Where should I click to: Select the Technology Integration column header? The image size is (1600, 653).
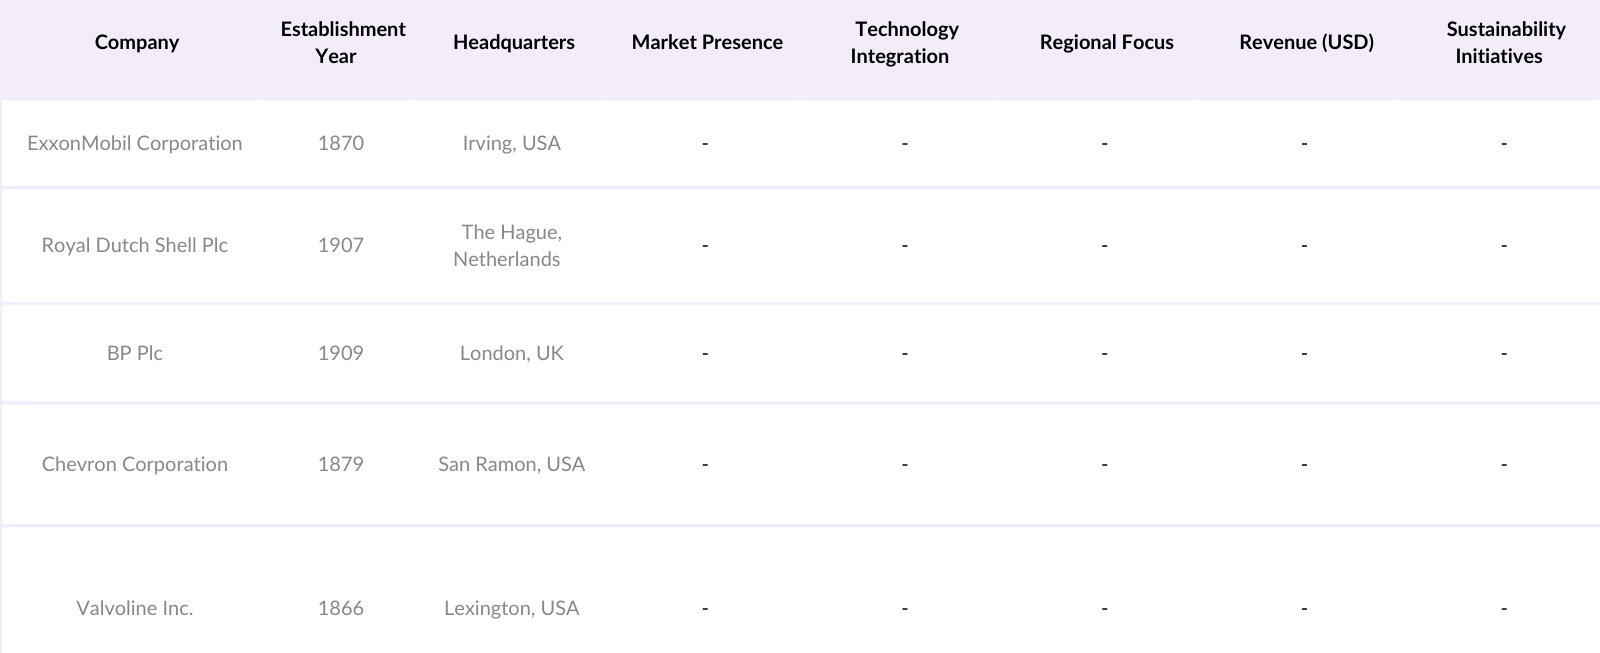[904, 42]
